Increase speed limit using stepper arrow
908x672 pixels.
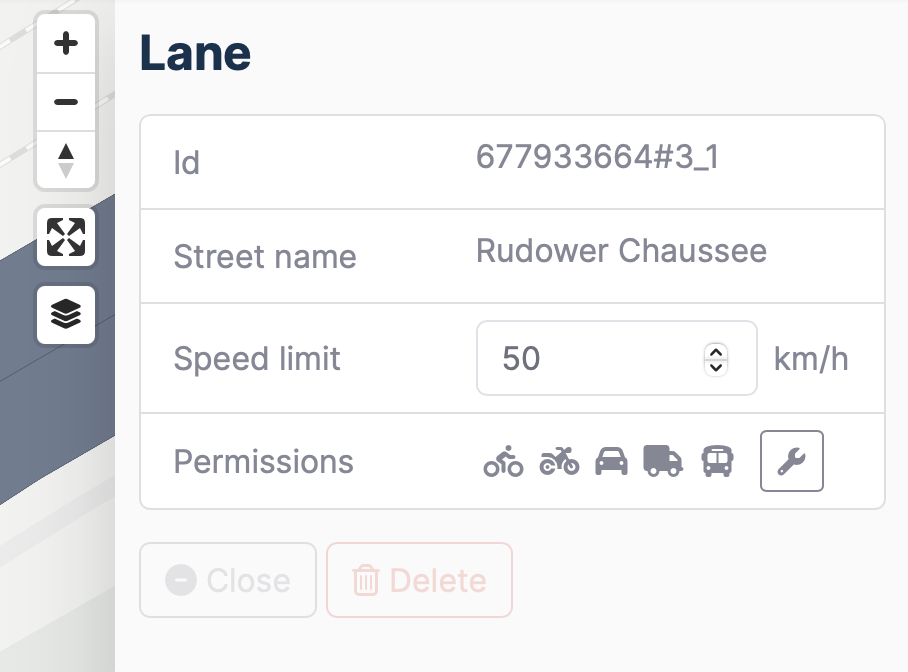[x=715, y=351]
